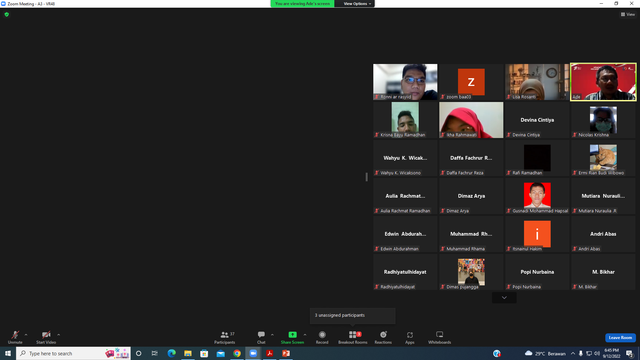640x360 pixels.
Task: Open PowerPoint from taskbar
Action: (x=286, y=353)
